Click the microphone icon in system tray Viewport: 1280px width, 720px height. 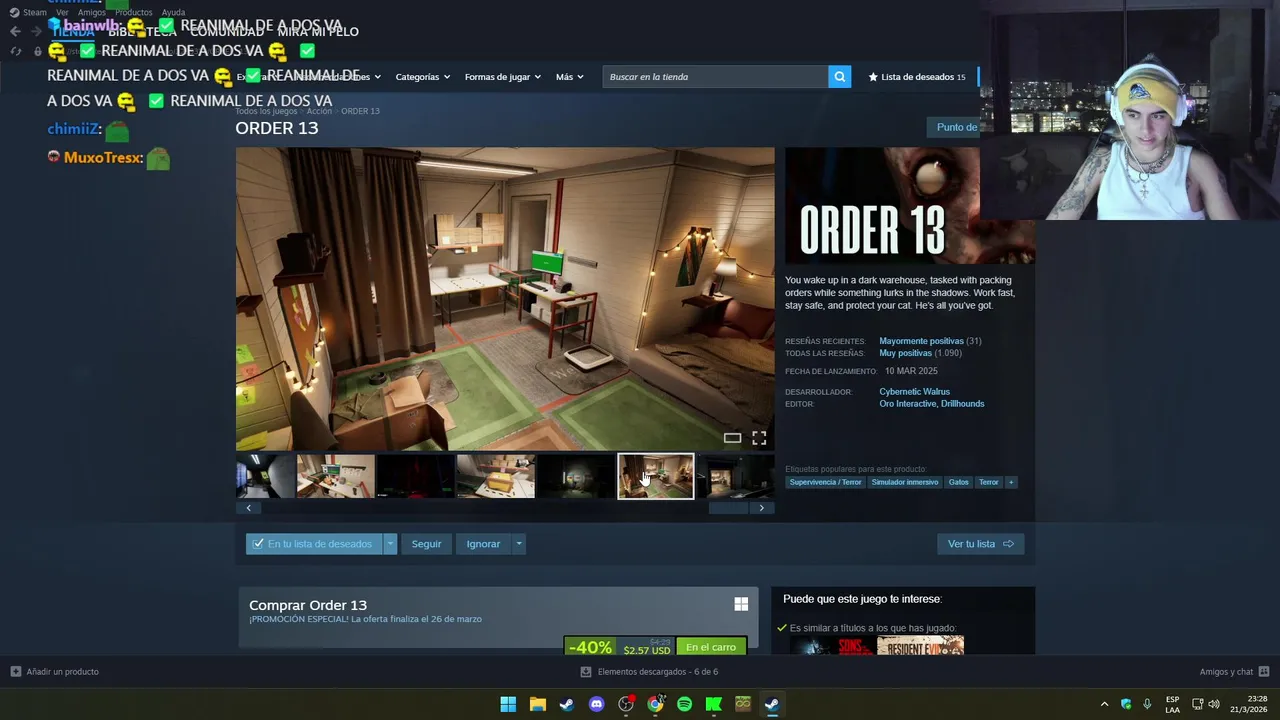(1147, 704)
